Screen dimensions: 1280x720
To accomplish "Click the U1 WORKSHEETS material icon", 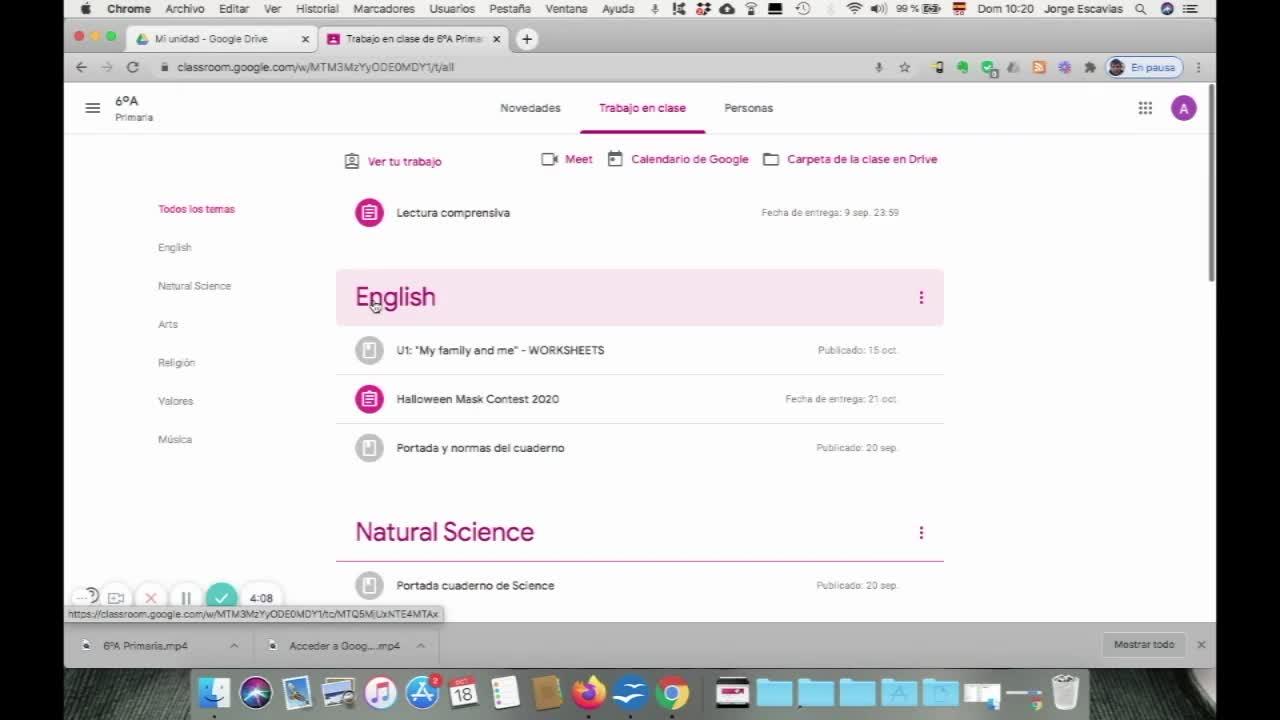I will [369, 350].
